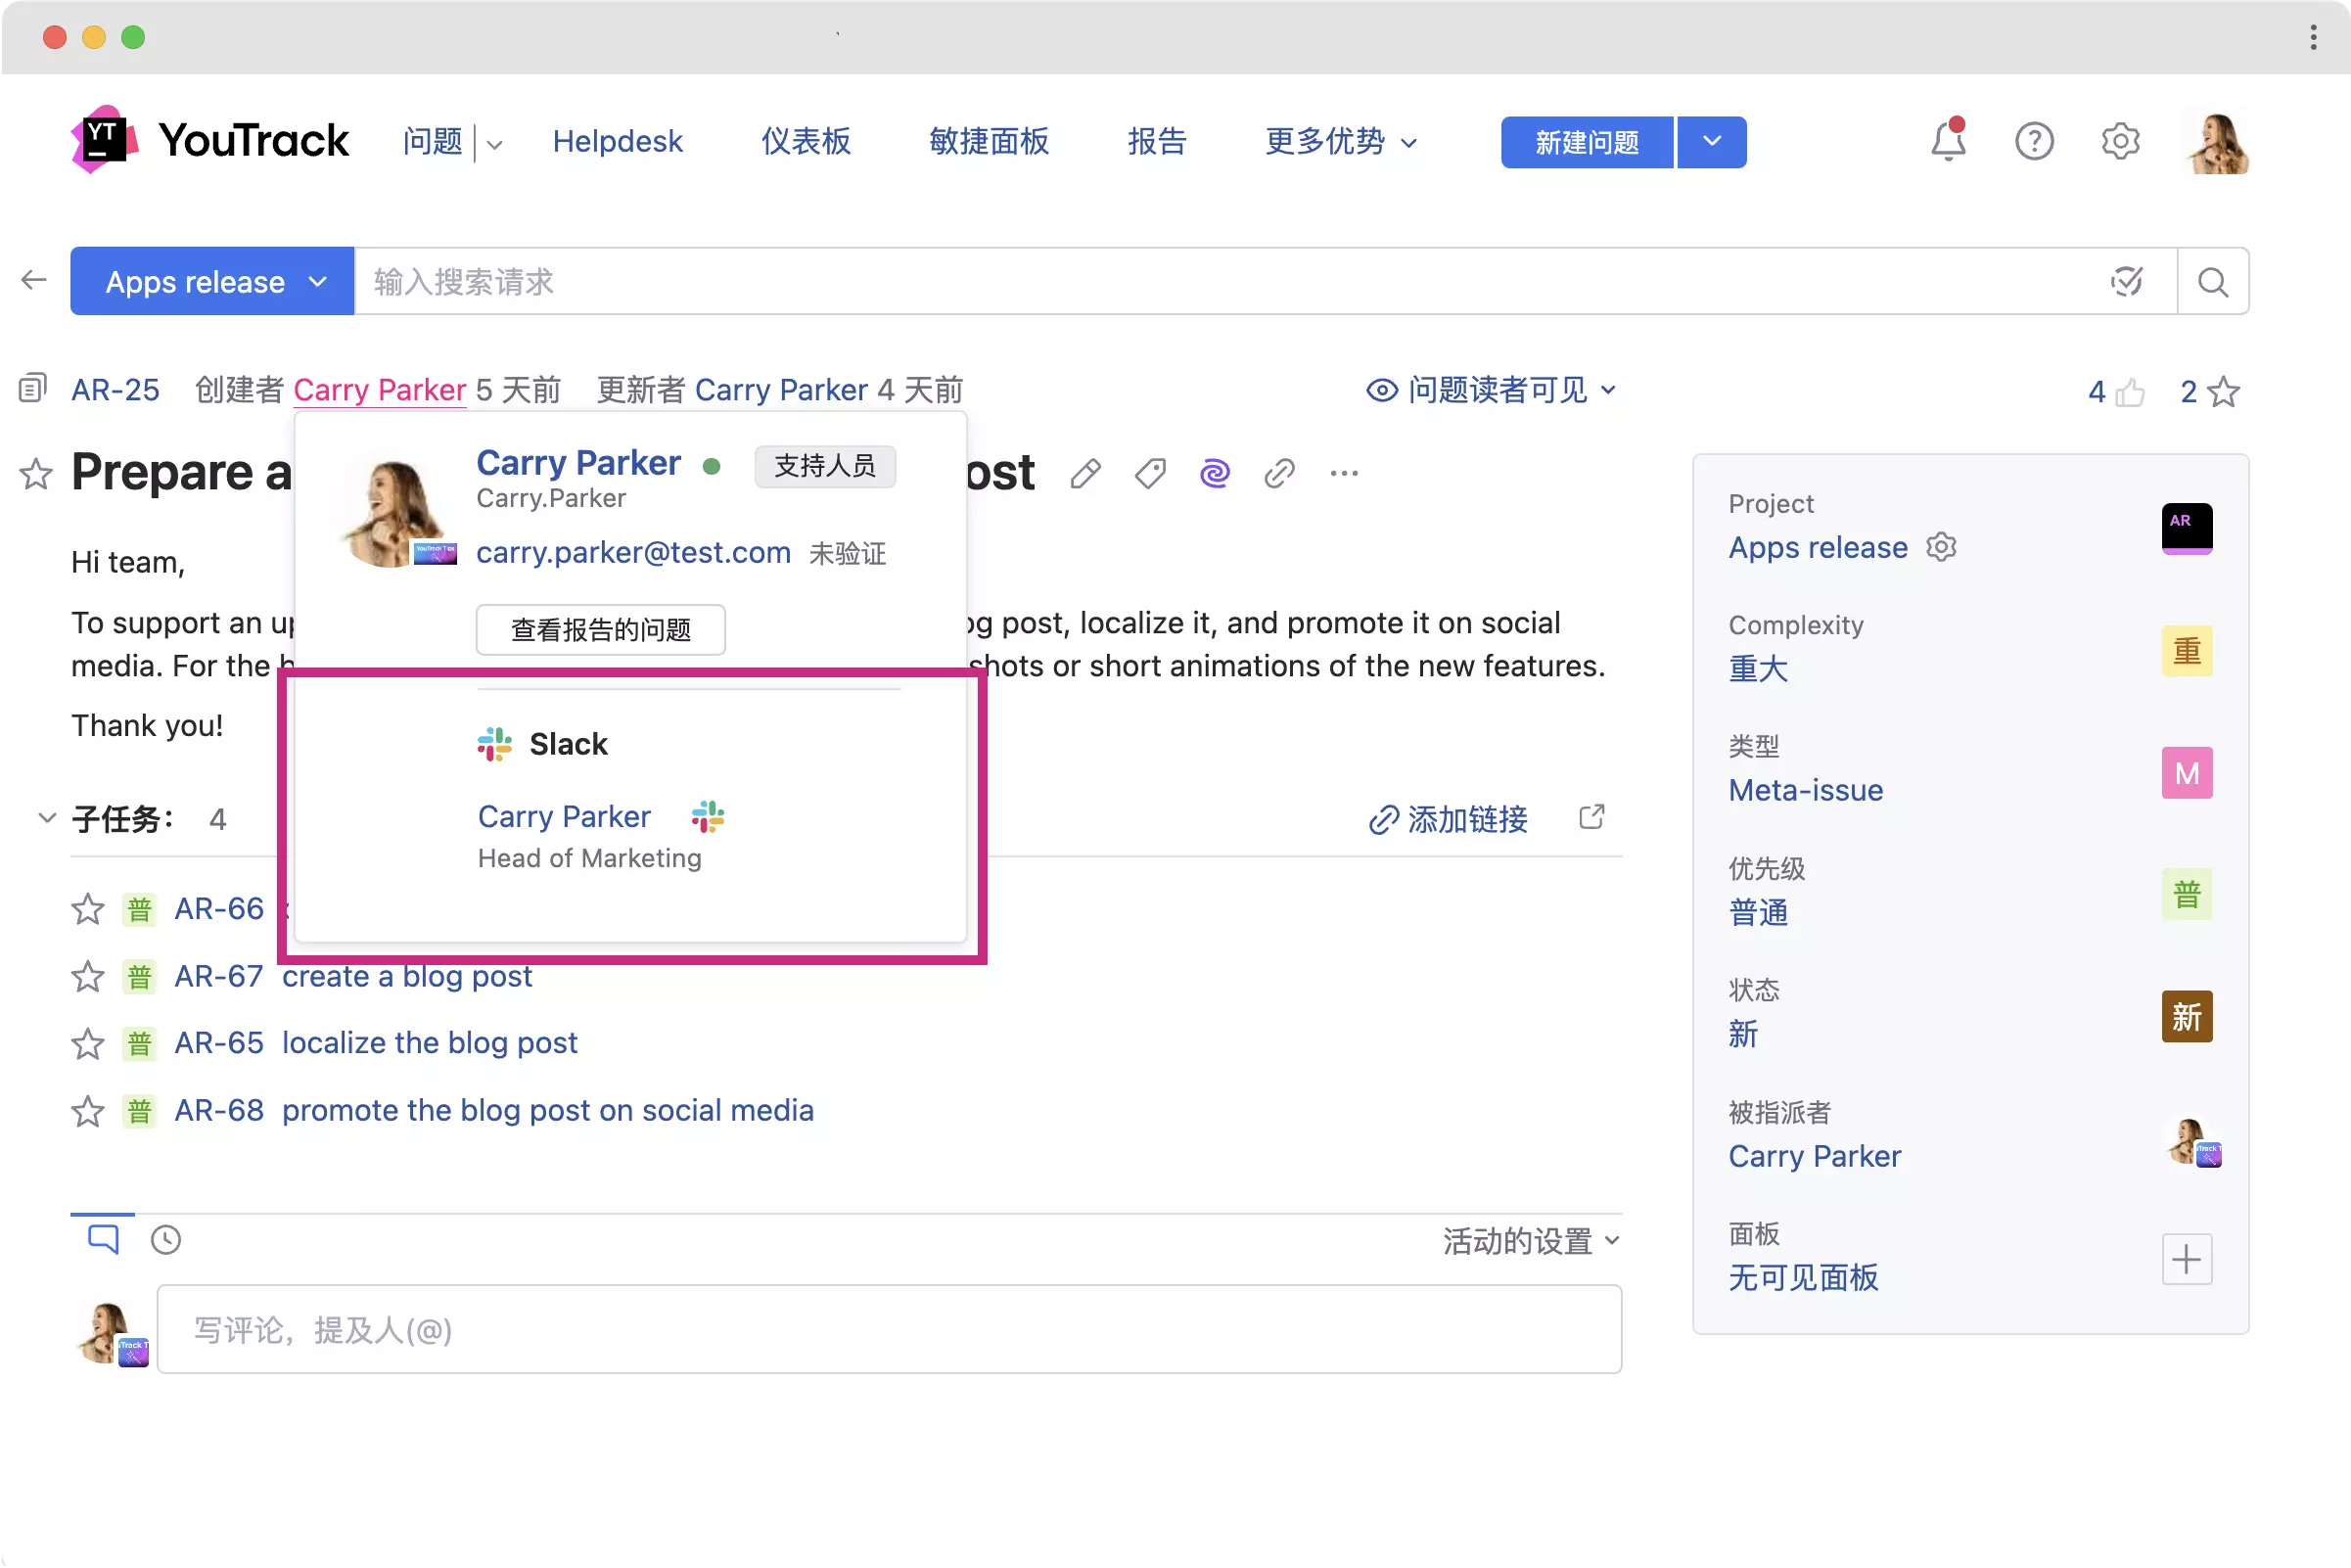This screenshot has height=1568, width=2351.
Task: Open the Helpdesk menu item
Action: (x=617, y=141)
